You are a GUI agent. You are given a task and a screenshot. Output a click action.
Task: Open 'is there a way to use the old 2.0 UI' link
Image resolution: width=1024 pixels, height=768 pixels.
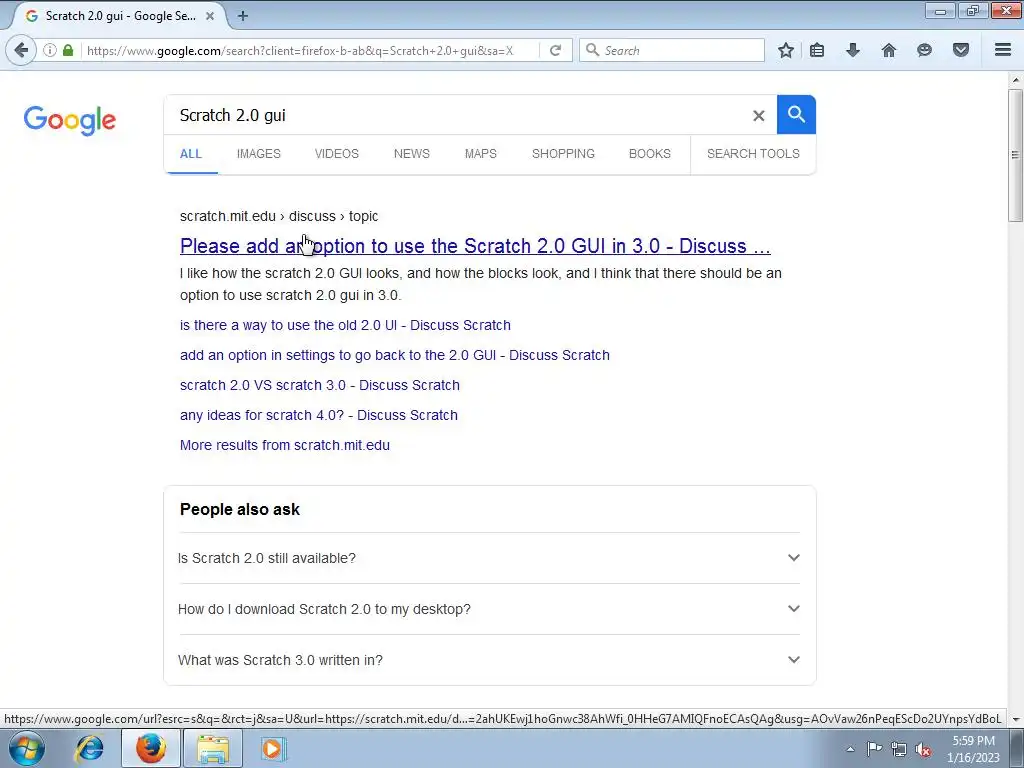click(x=345, y=325)
